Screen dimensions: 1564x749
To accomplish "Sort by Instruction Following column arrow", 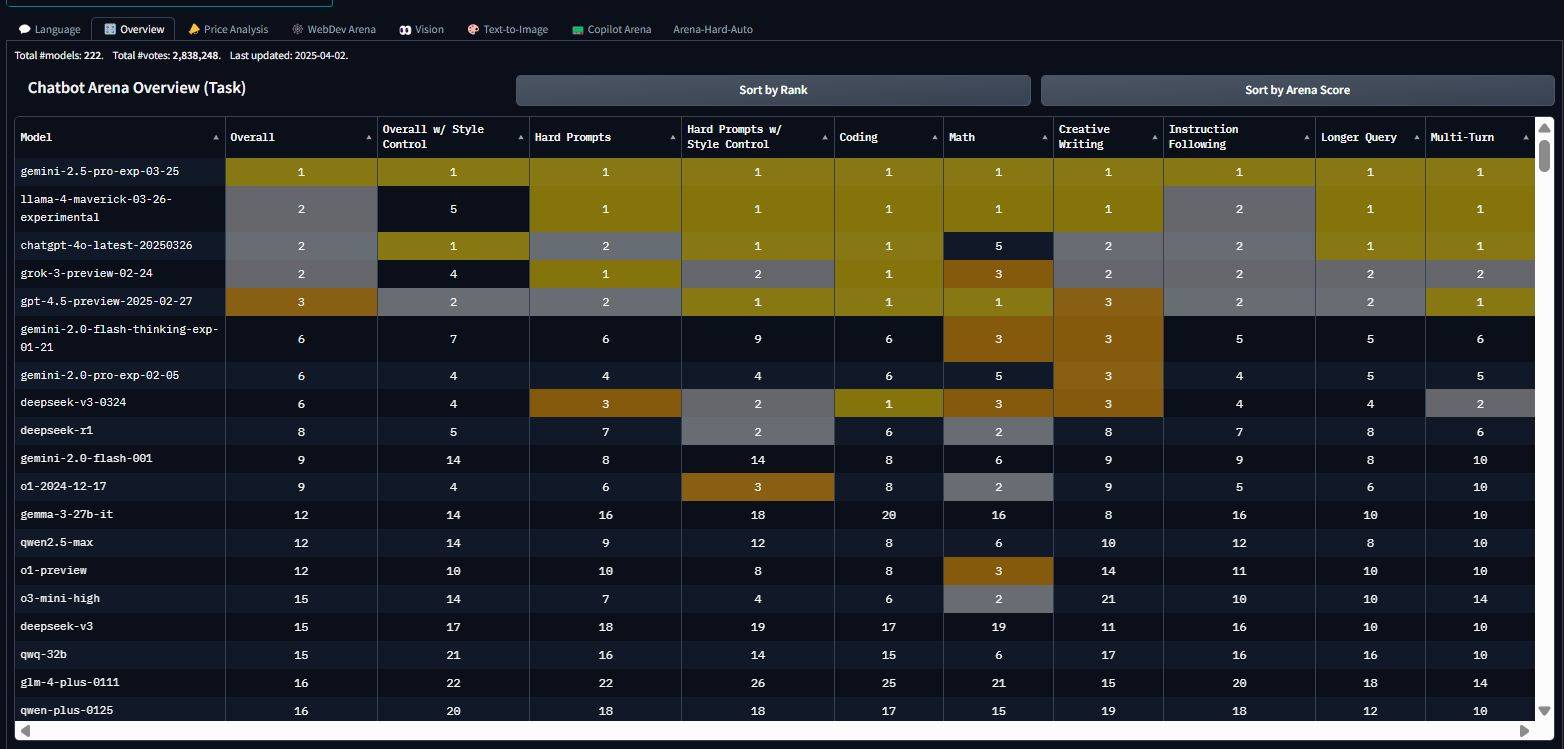I will [x=1306, y=137].
